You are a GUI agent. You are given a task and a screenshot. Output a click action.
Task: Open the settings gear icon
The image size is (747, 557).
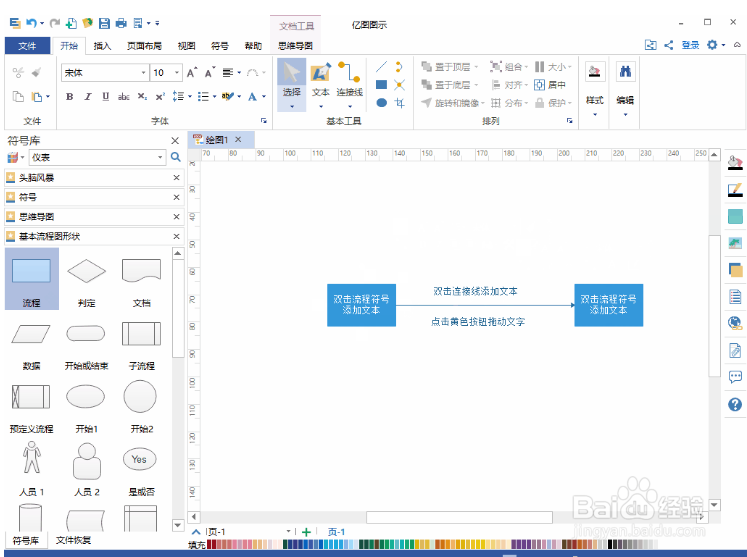click(712, 45)
